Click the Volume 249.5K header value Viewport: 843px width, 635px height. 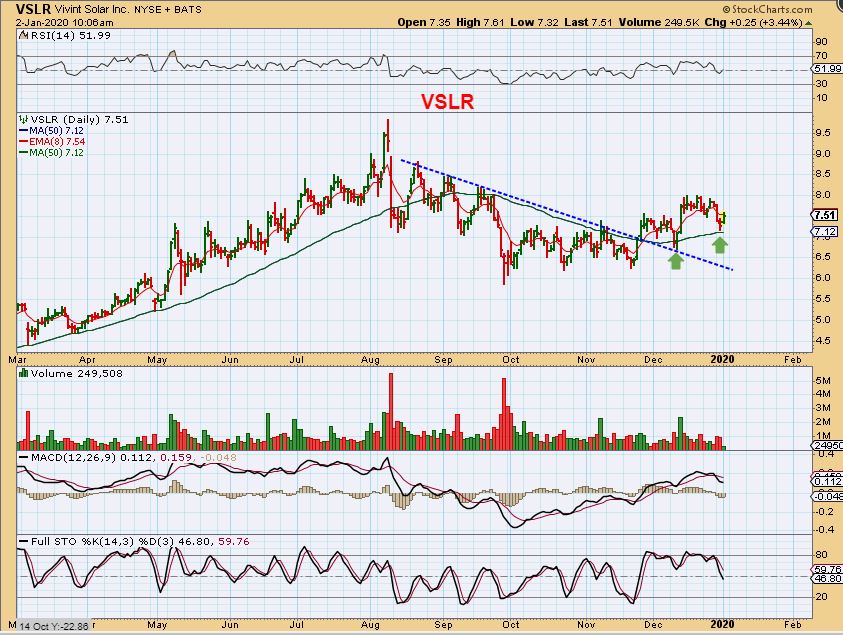pos(659,23)
